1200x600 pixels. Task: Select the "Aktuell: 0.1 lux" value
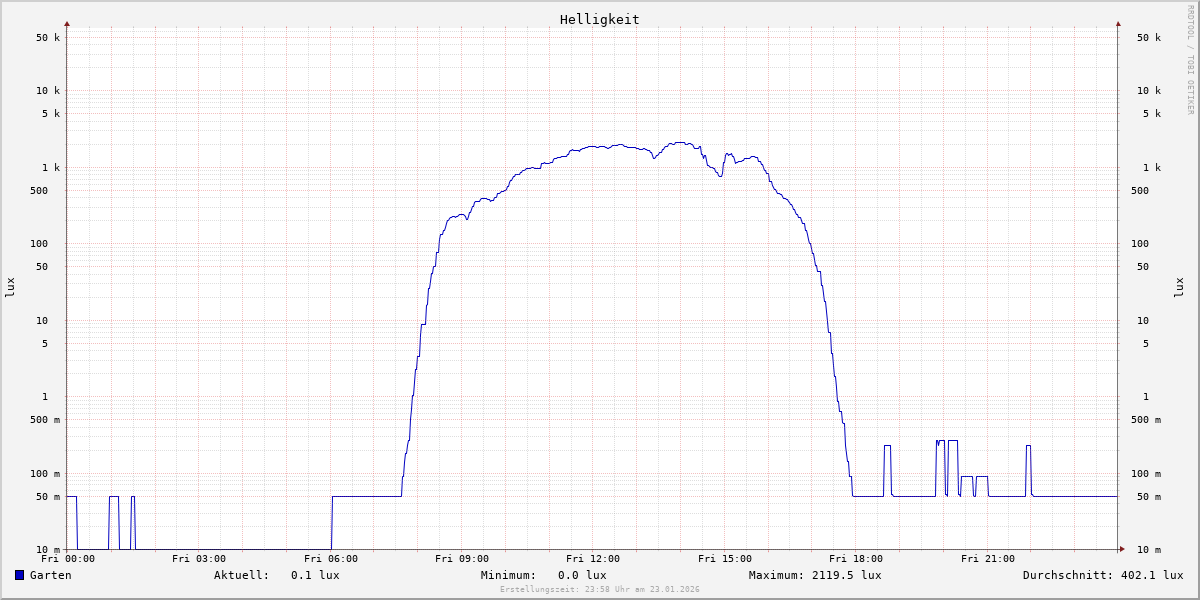pos(277,575)
